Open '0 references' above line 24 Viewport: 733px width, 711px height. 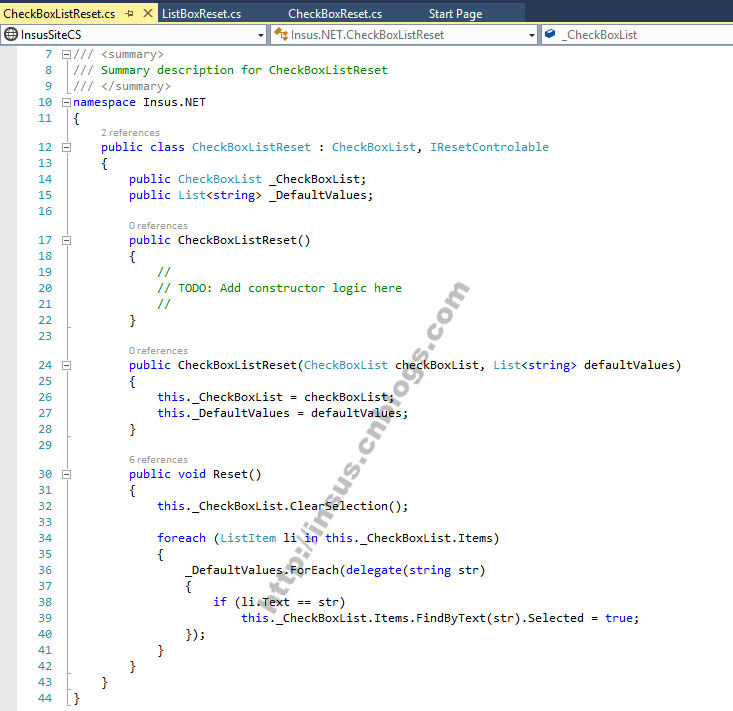pyautogui.click(x=158, y=351)
